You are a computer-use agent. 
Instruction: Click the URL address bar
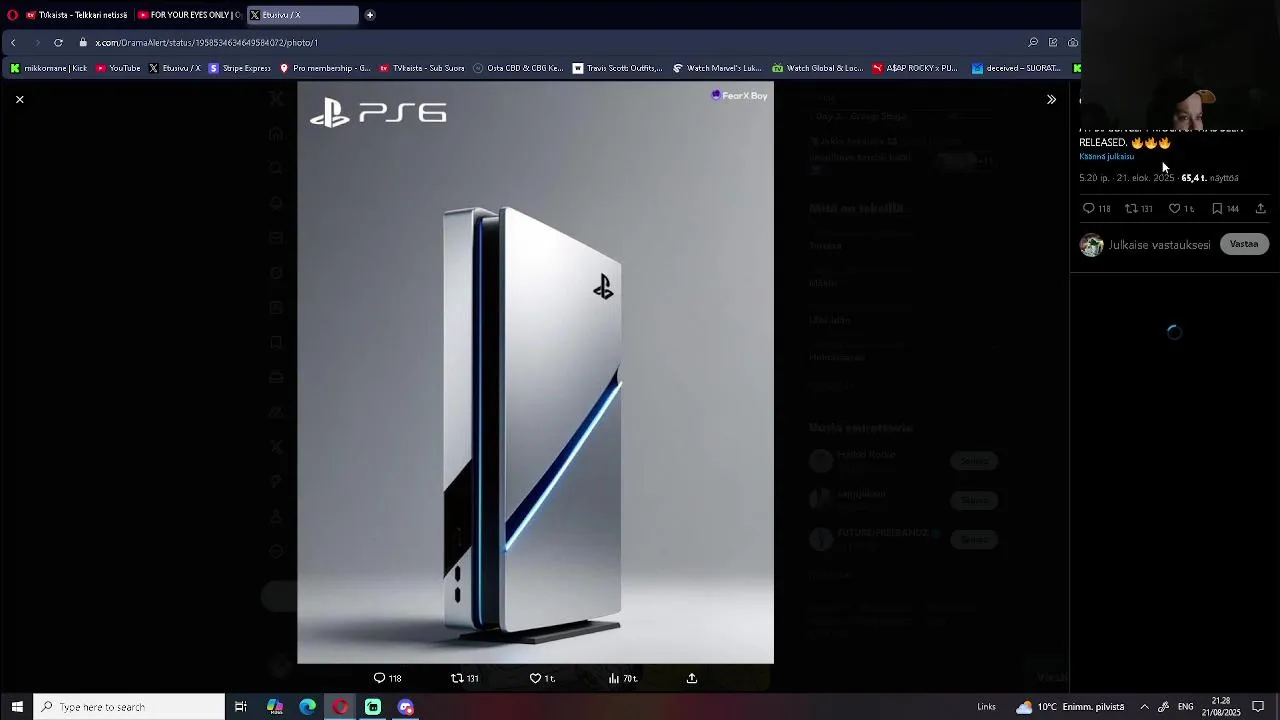coord(550,42)
